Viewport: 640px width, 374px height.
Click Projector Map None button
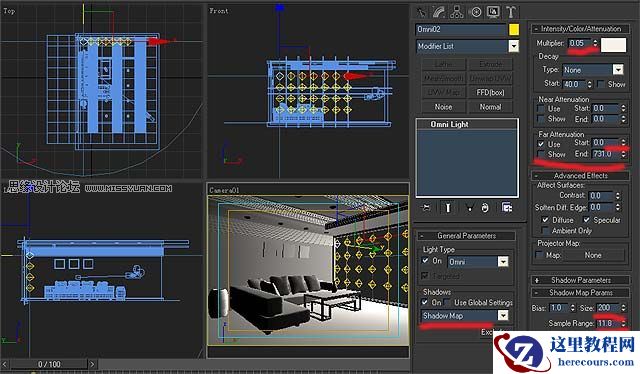593,255
